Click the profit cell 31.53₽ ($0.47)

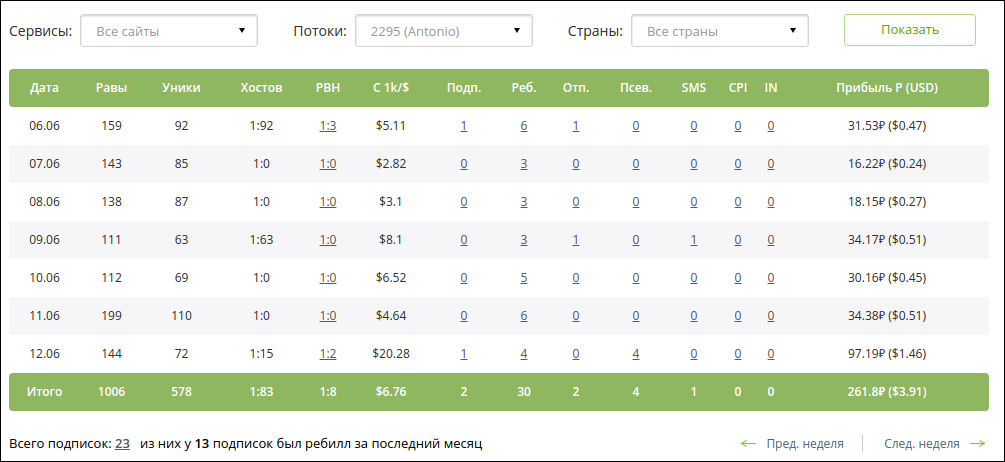tap(887, 126)
